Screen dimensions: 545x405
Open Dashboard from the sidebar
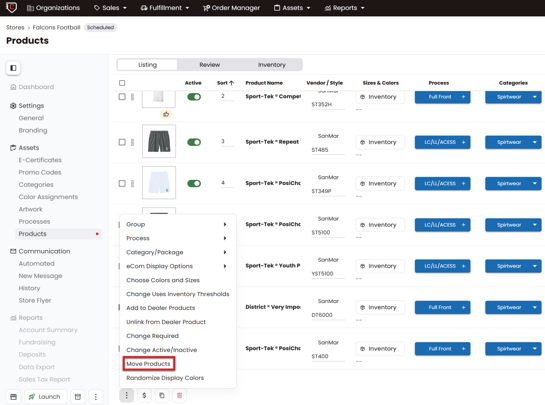pyautogui.click(x=32, y=87)
